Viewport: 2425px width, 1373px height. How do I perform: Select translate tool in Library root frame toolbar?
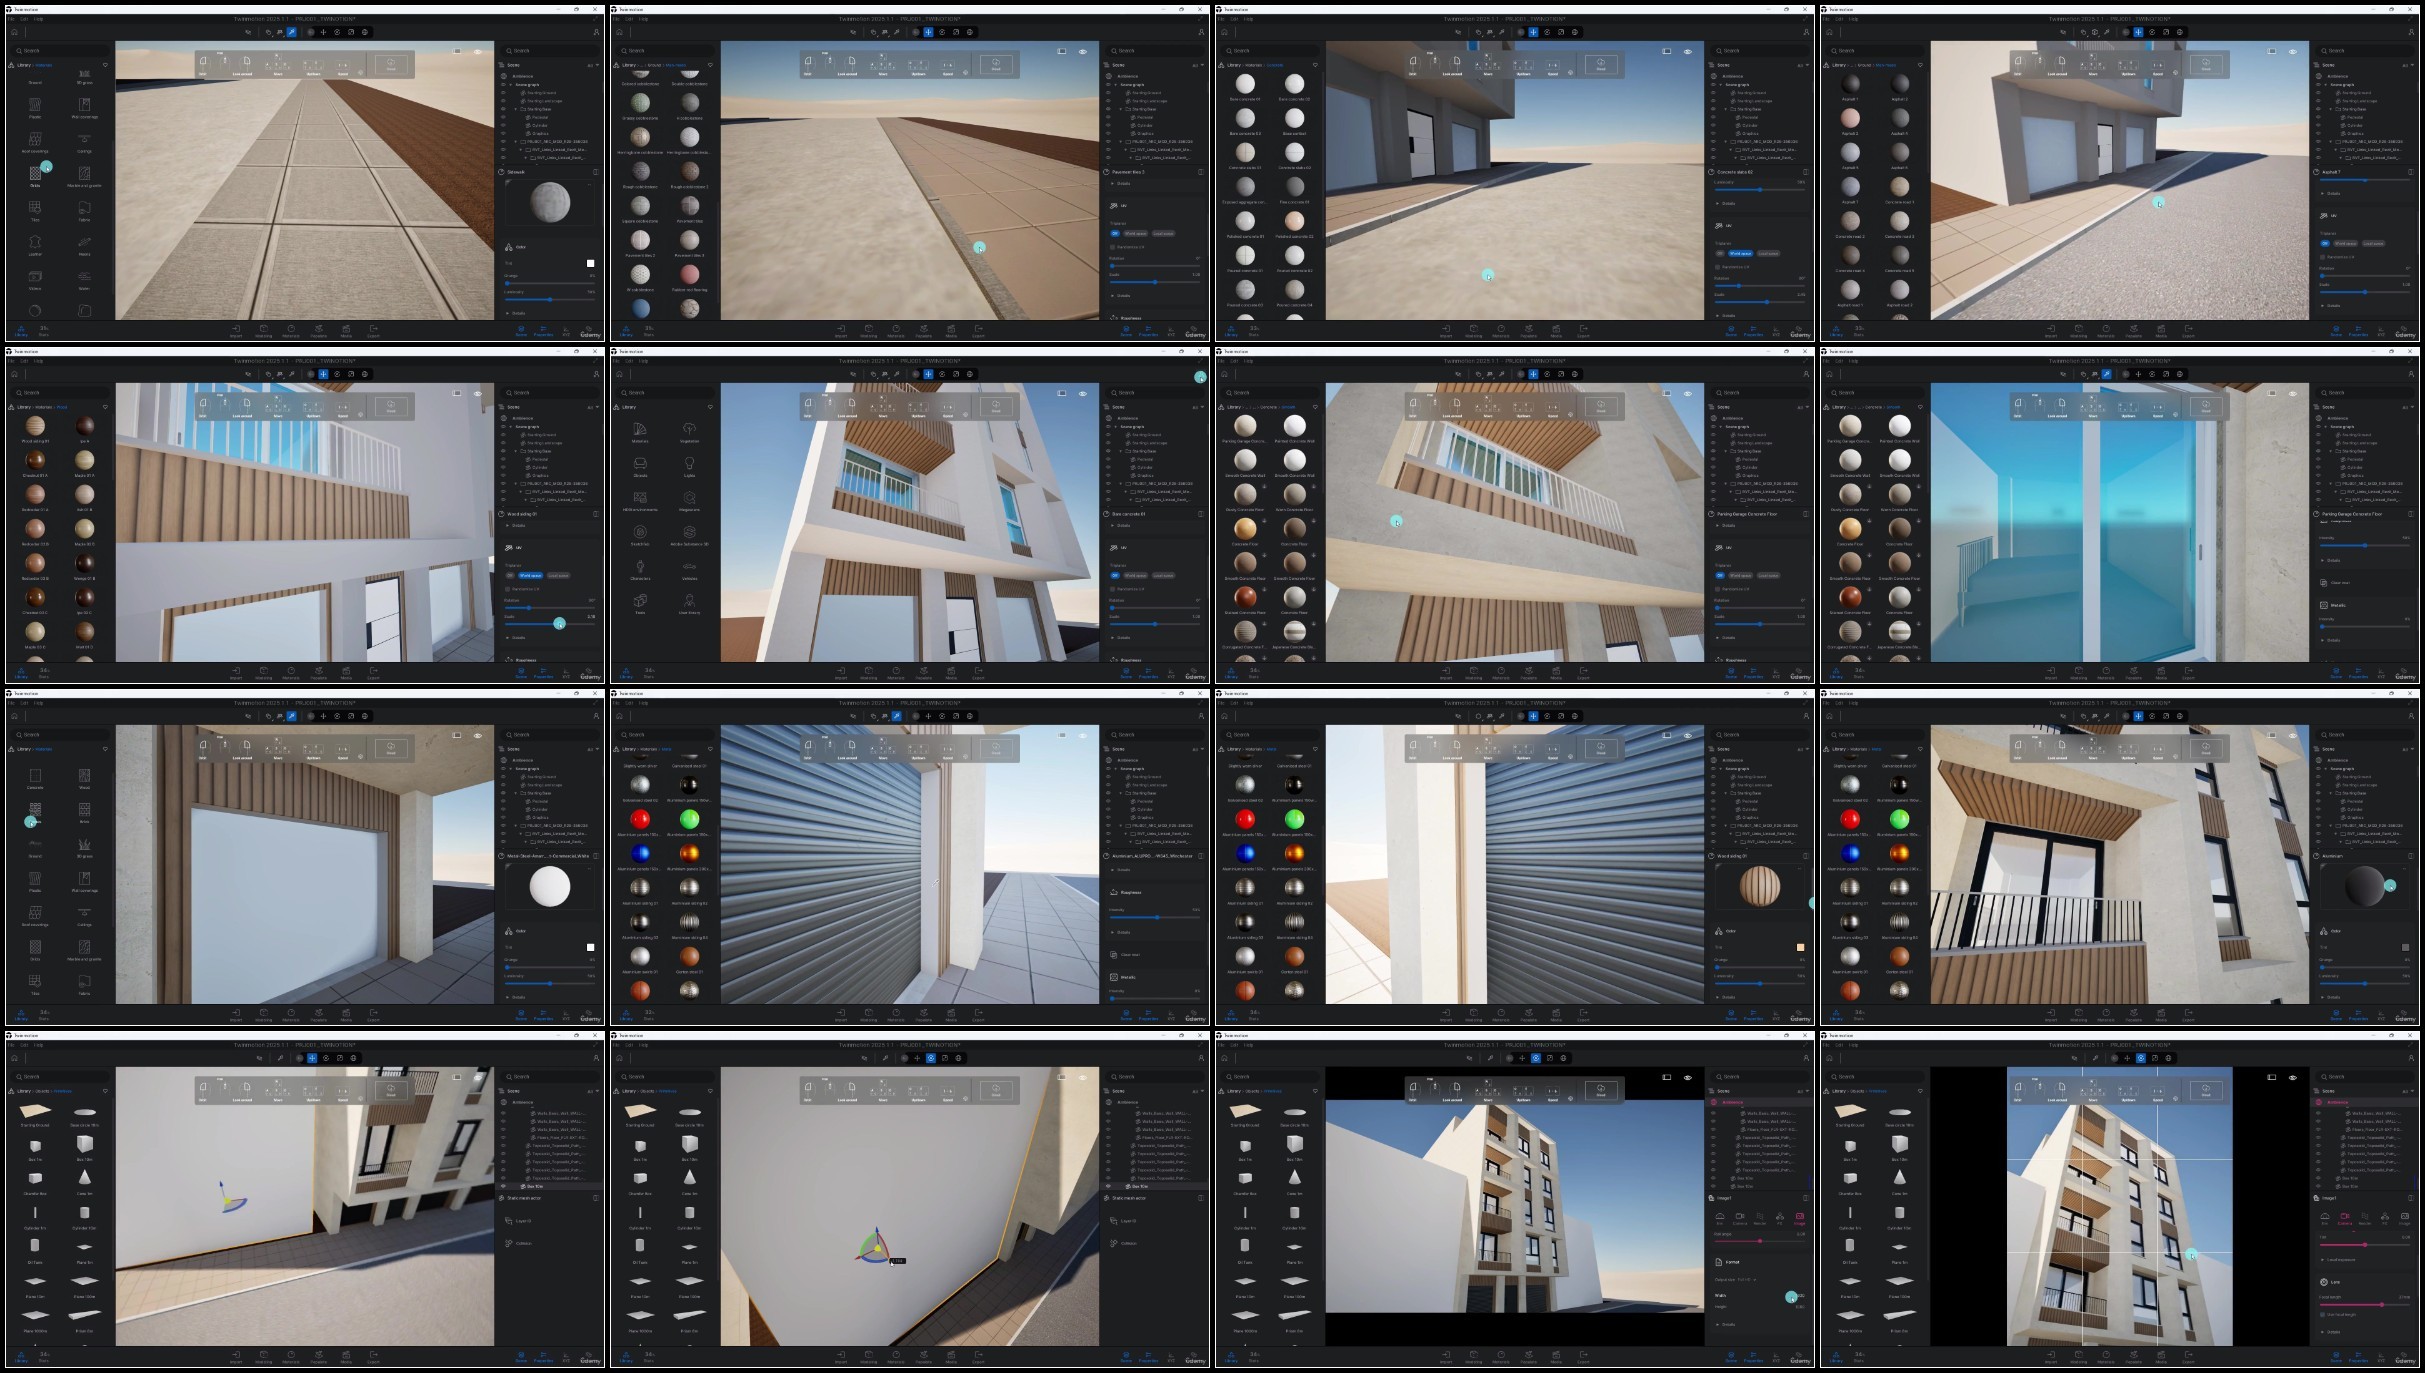[x=928, y=374]
